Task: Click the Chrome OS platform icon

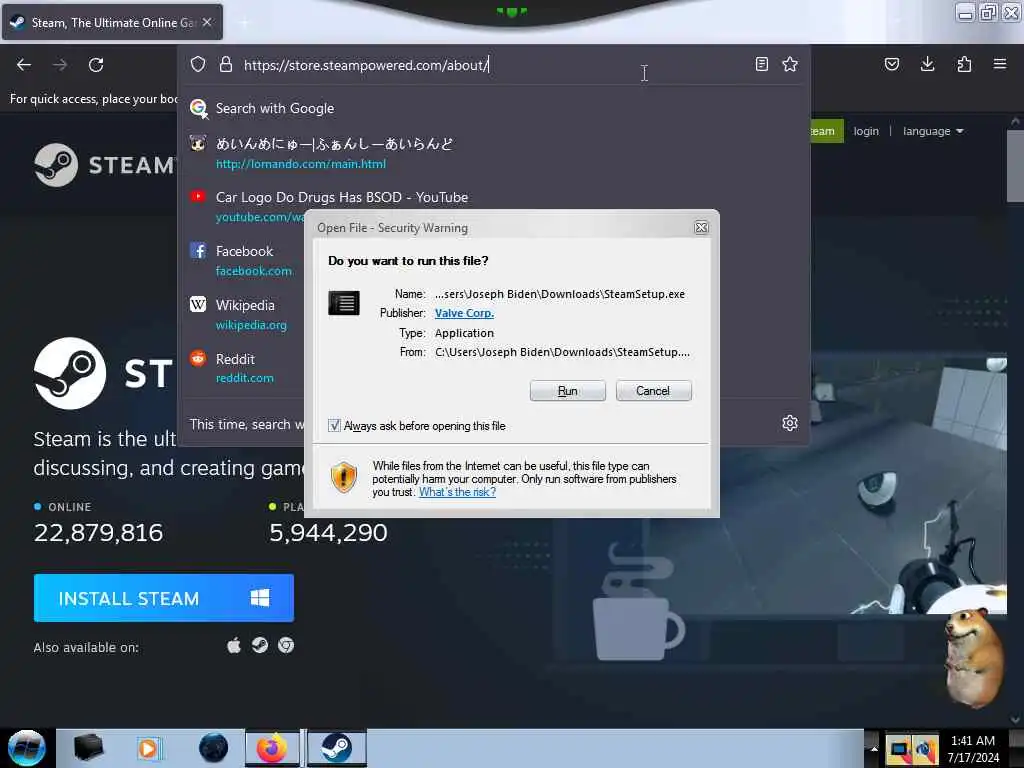Action: pyautogui.click(x=286, y=646)
